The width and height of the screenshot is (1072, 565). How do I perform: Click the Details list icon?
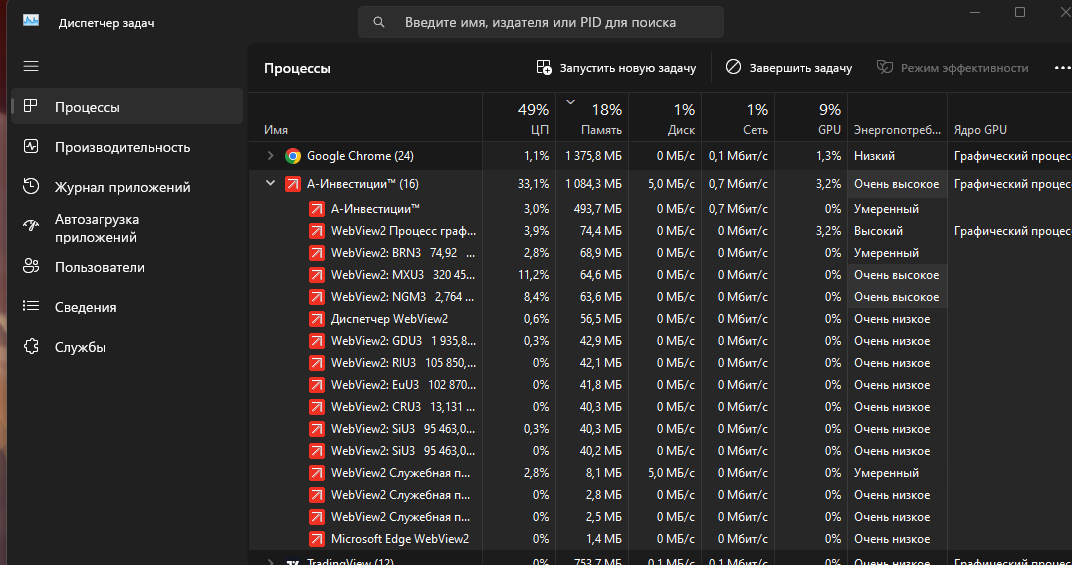pos(31,307)
